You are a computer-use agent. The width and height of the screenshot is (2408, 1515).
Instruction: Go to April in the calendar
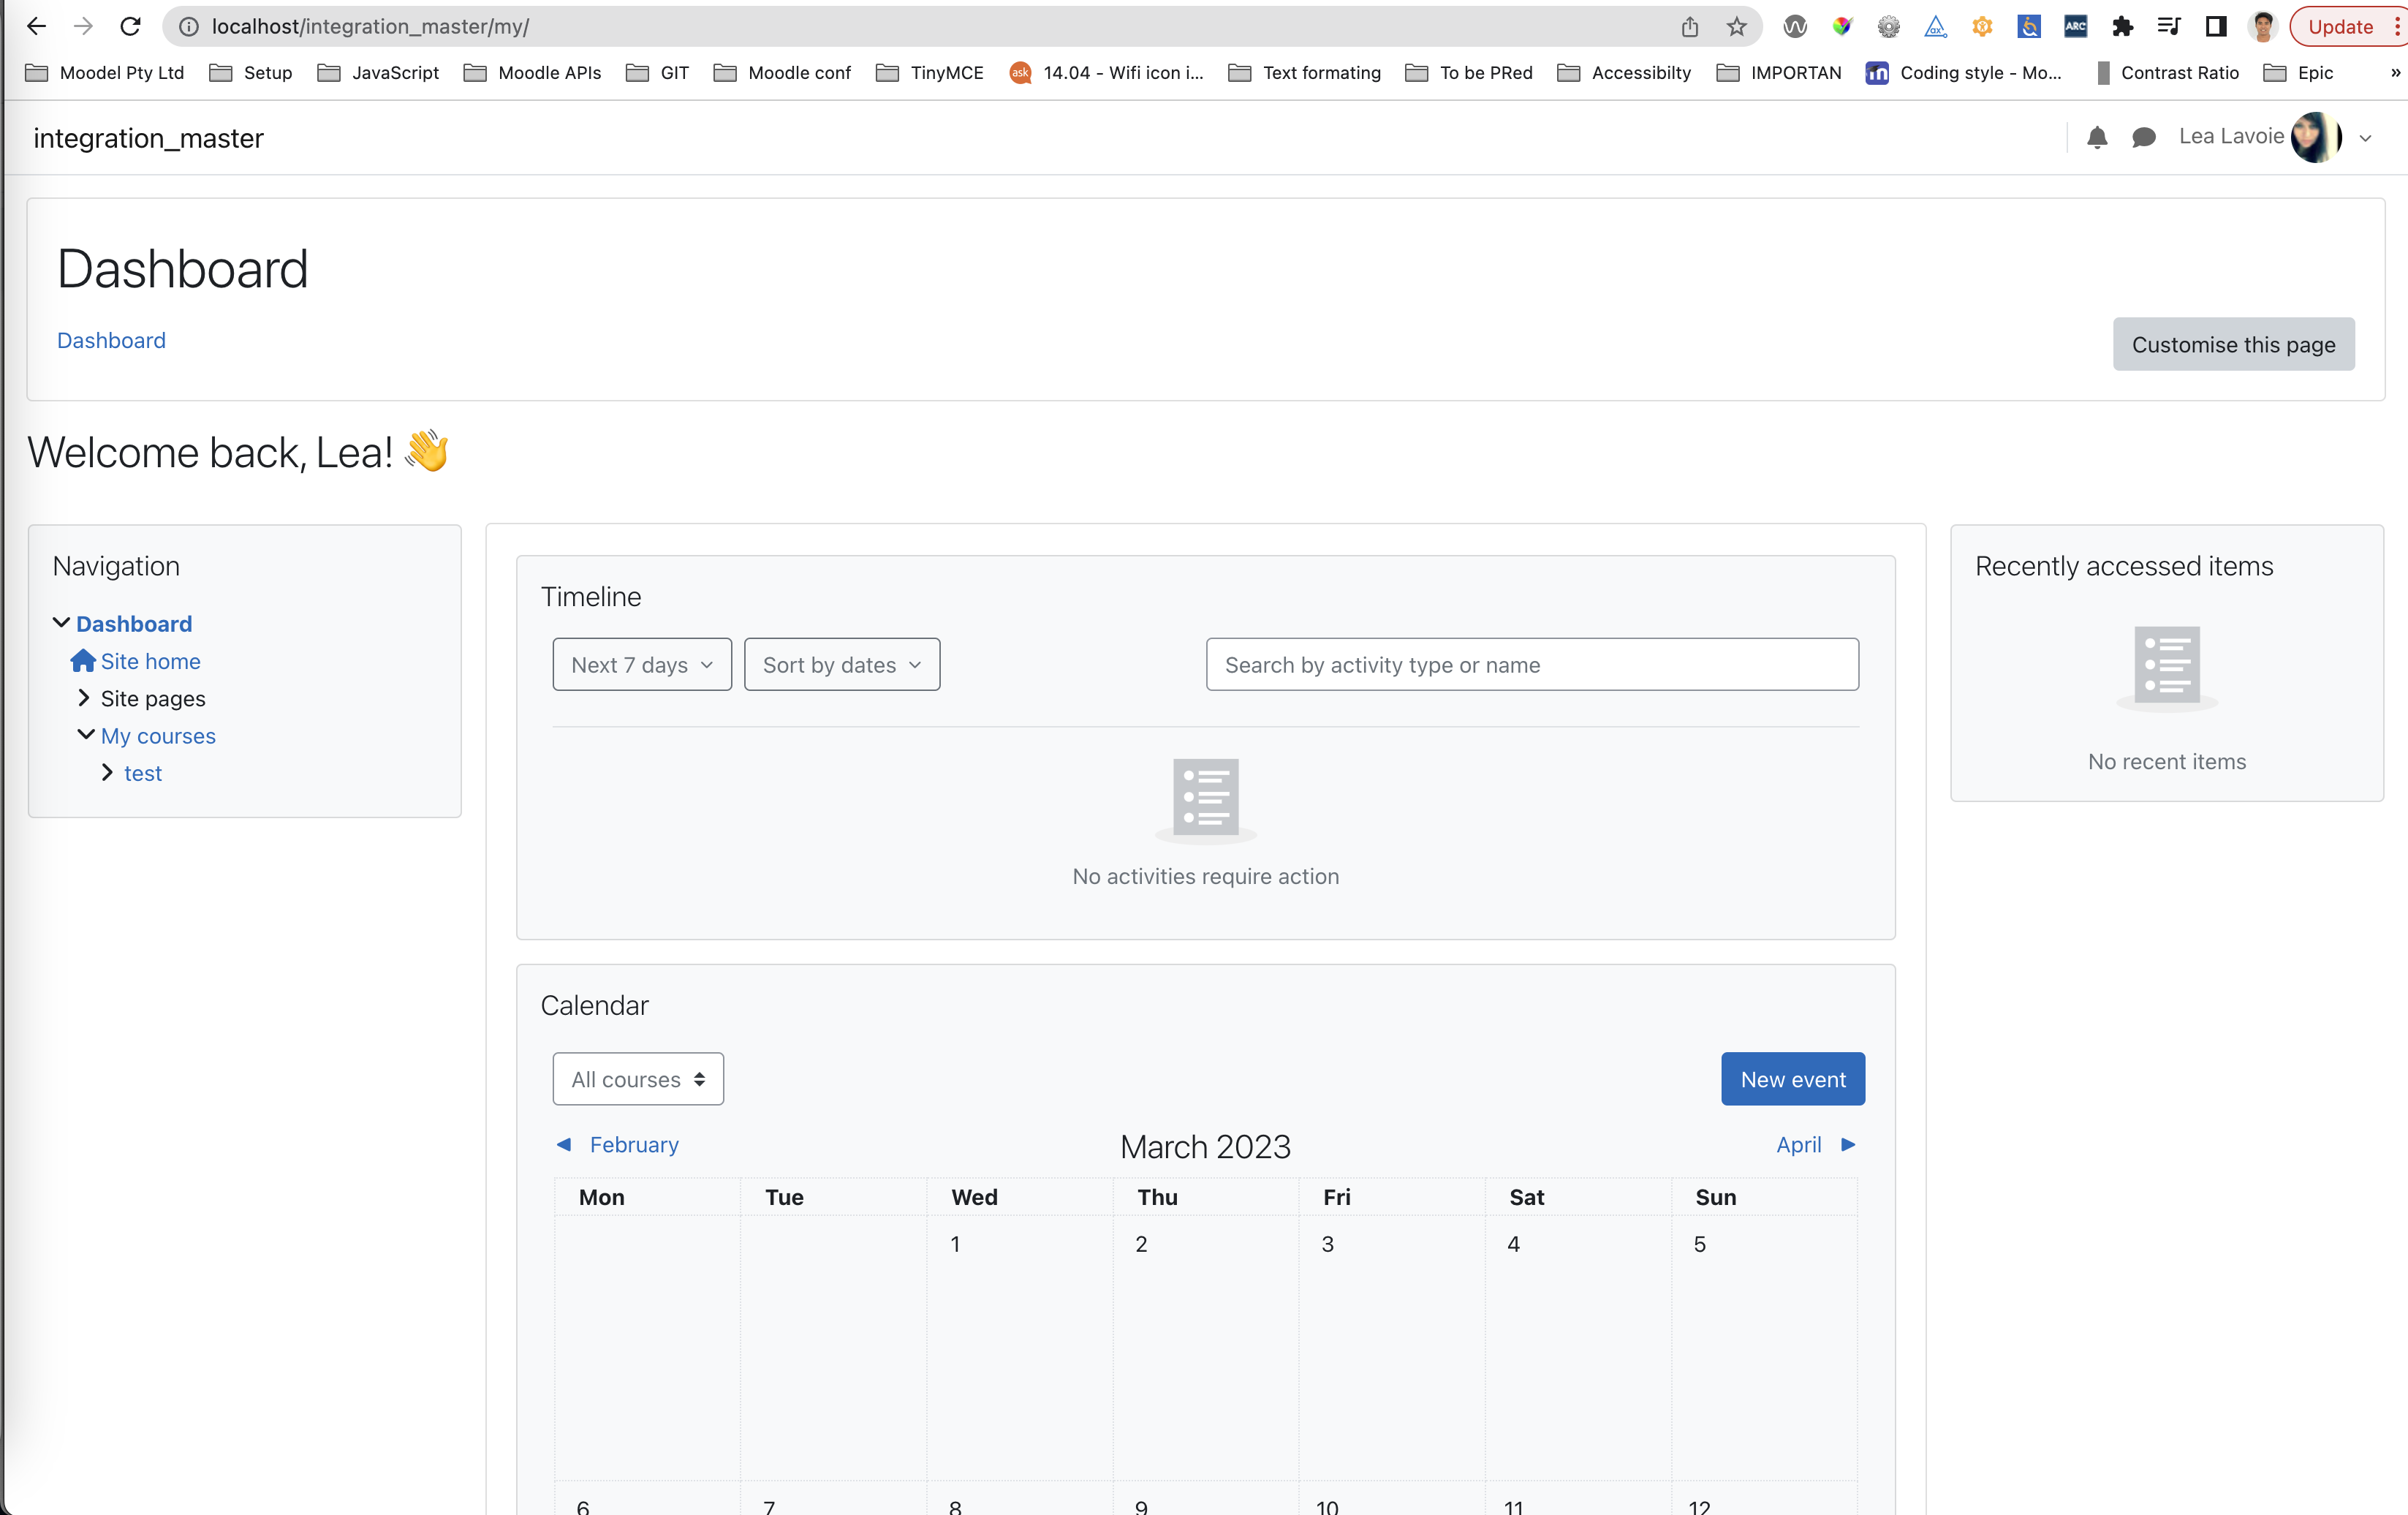click(1798, 1144)
